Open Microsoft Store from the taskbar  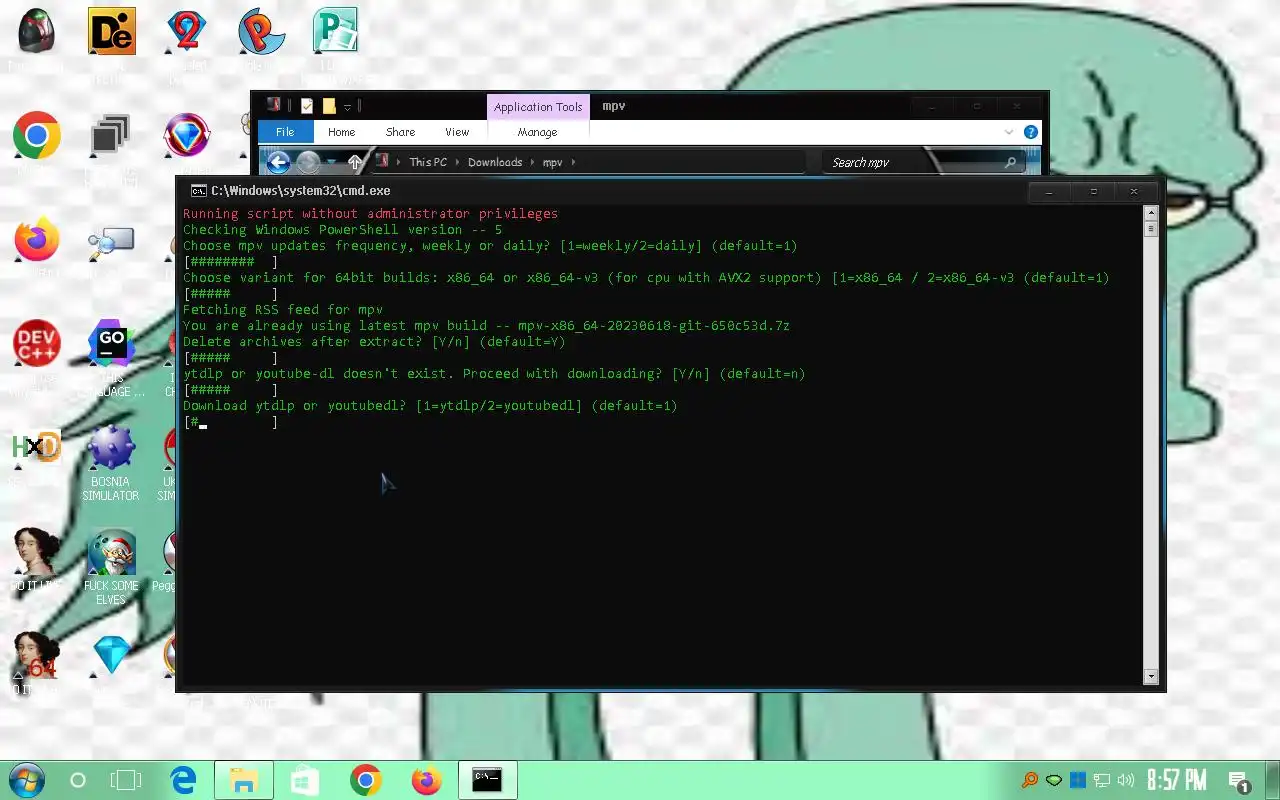pos(305,780)
